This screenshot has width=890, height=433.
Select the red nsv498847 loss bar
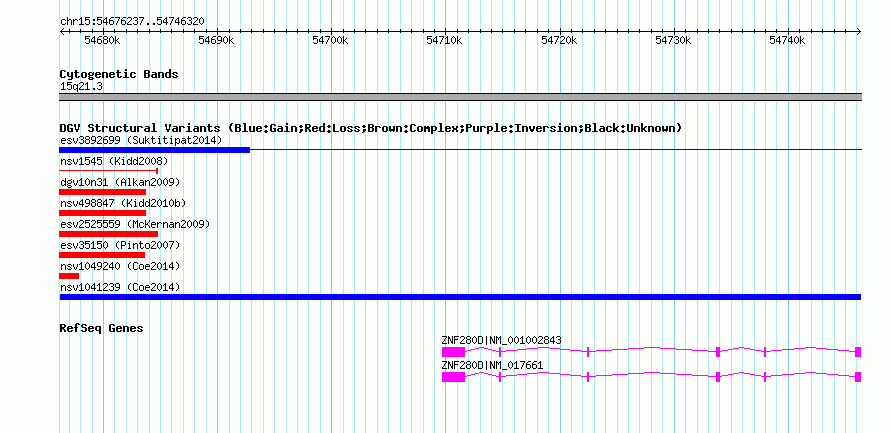click(102, 213)
